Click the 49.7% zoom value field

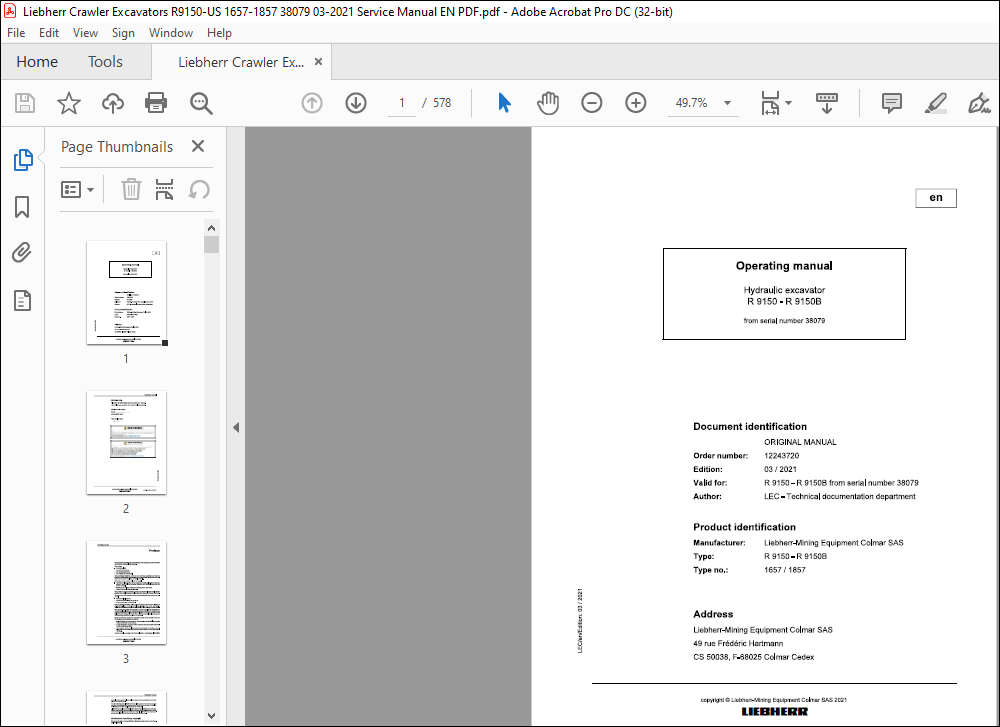click(x=691, y=103)
